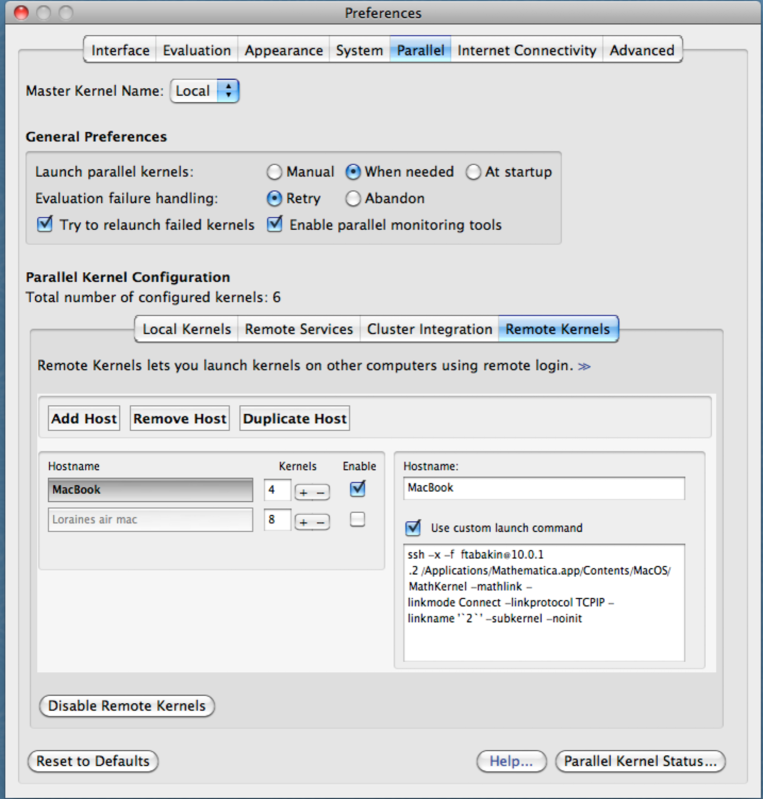The image size is (763, 799).
Task: Click Disable Remote Kernels
Action: (126, 706)
